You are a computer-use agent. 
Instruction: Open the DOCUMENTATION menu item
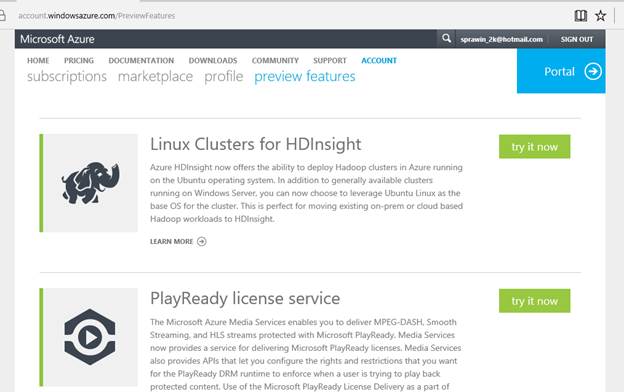click(141, 60)
